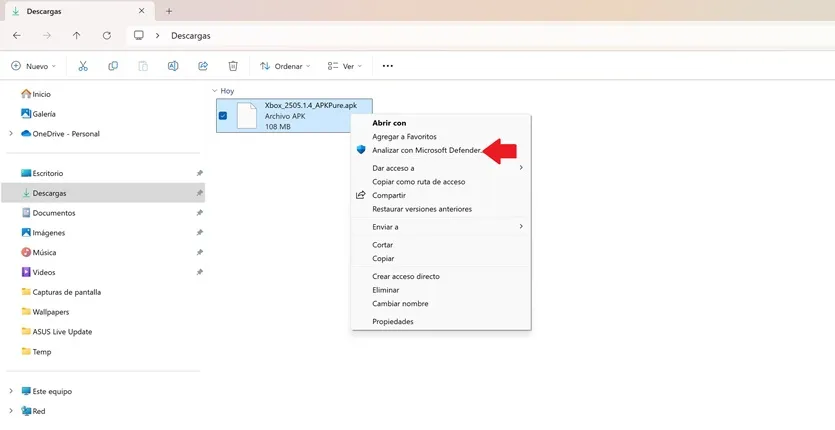Screen dimensions: 835x430
Task: Open a new tab with plus button
Action: 169,11
